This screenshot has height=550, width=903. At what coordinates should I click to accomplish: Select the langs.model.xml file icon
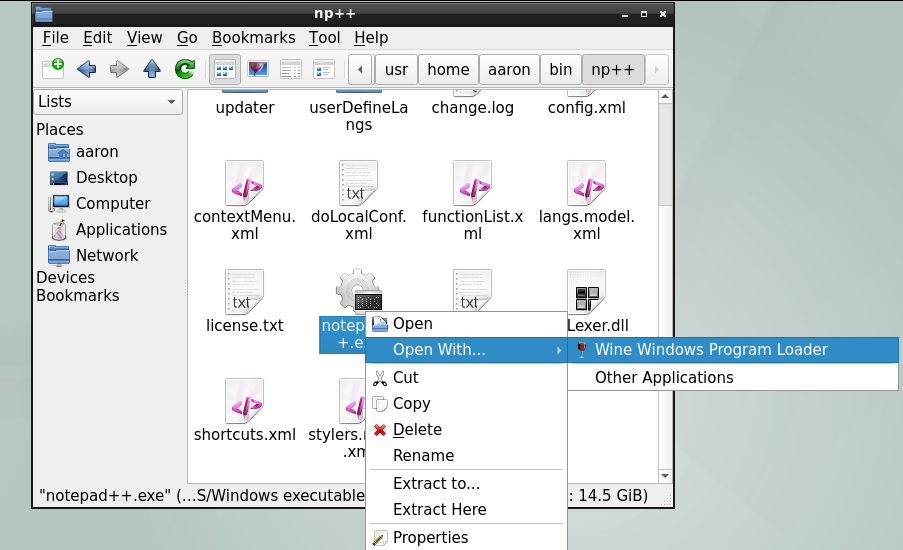pyautogui.click(x=586, y=184)
